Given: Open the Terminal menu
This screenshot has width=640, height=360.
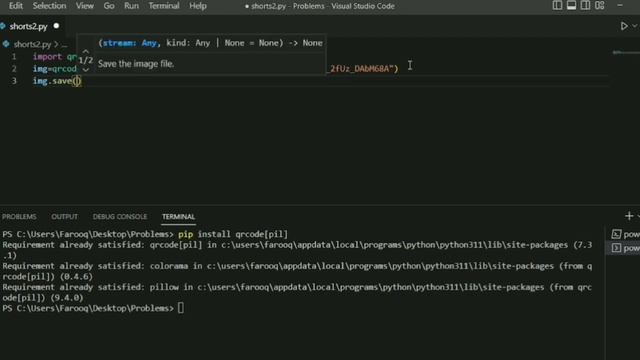Looking at the screenshot, I should [x=164, y=6].
